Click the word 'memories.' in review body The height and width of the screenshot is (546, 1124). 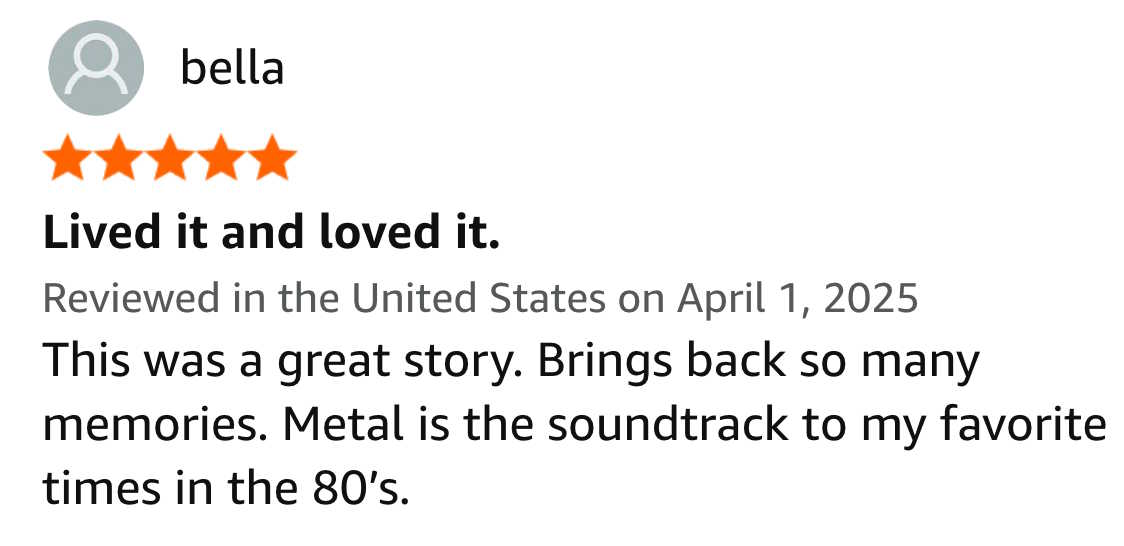click(x=156, y=425)
